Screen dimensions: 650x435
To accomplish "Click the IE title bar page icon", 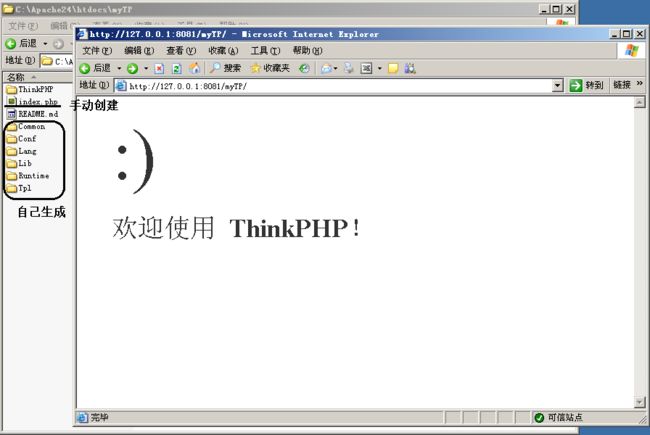I will (82, 34).
